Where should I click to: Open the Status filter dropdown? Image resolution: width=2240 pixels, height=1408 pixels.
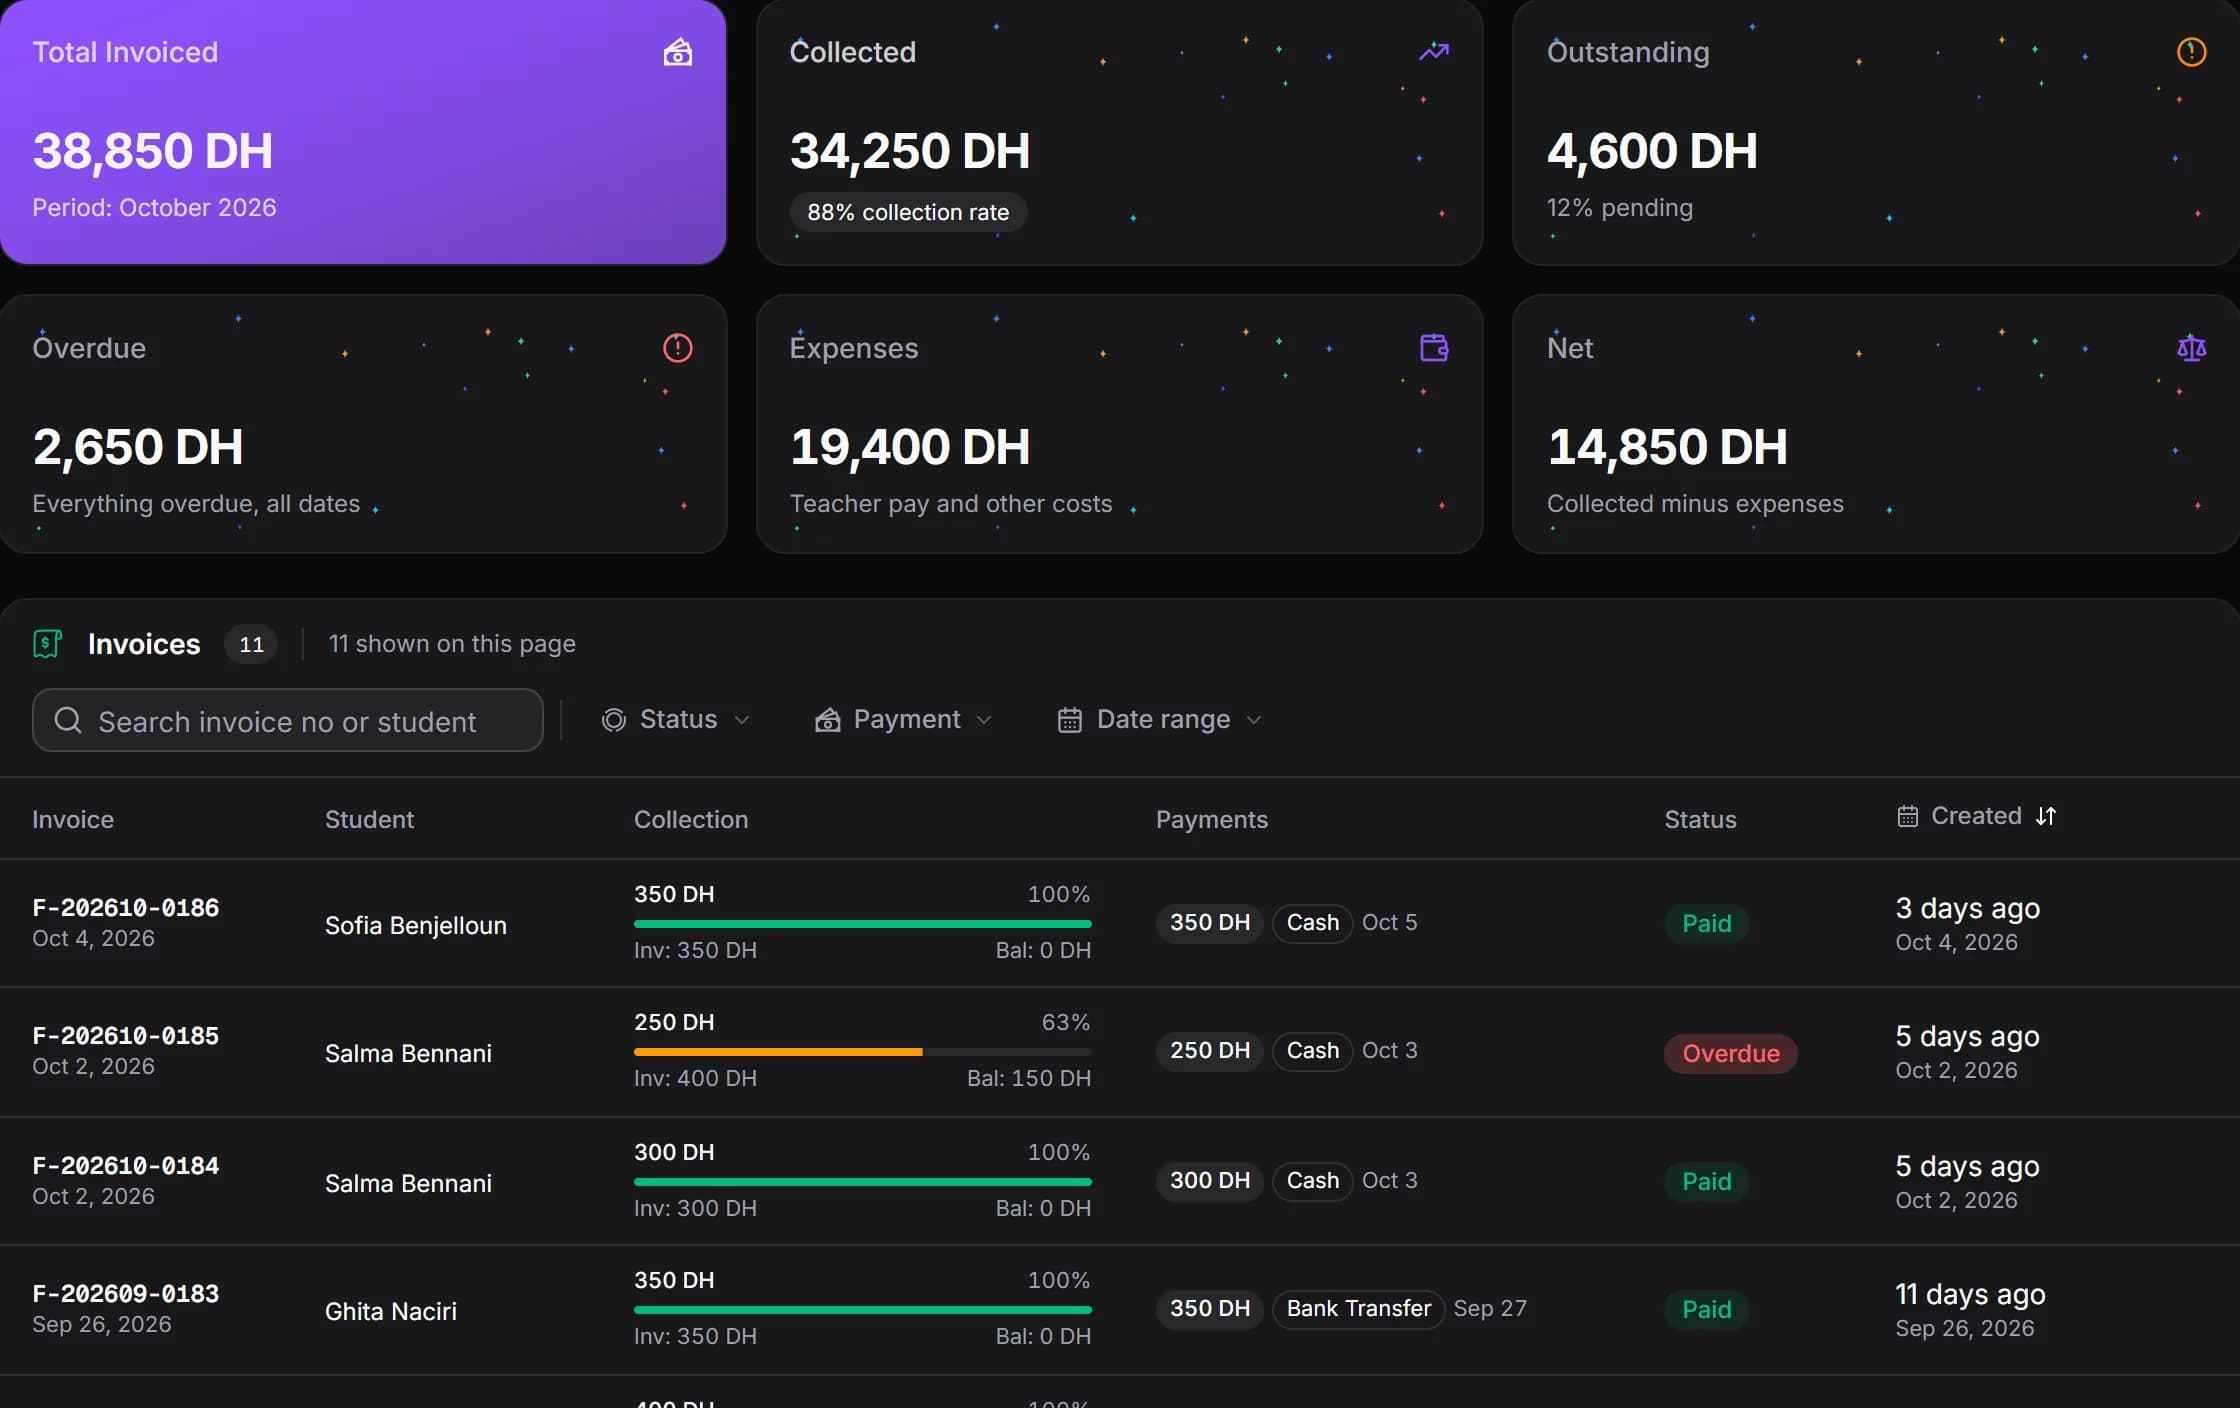[x=676, y=720]
